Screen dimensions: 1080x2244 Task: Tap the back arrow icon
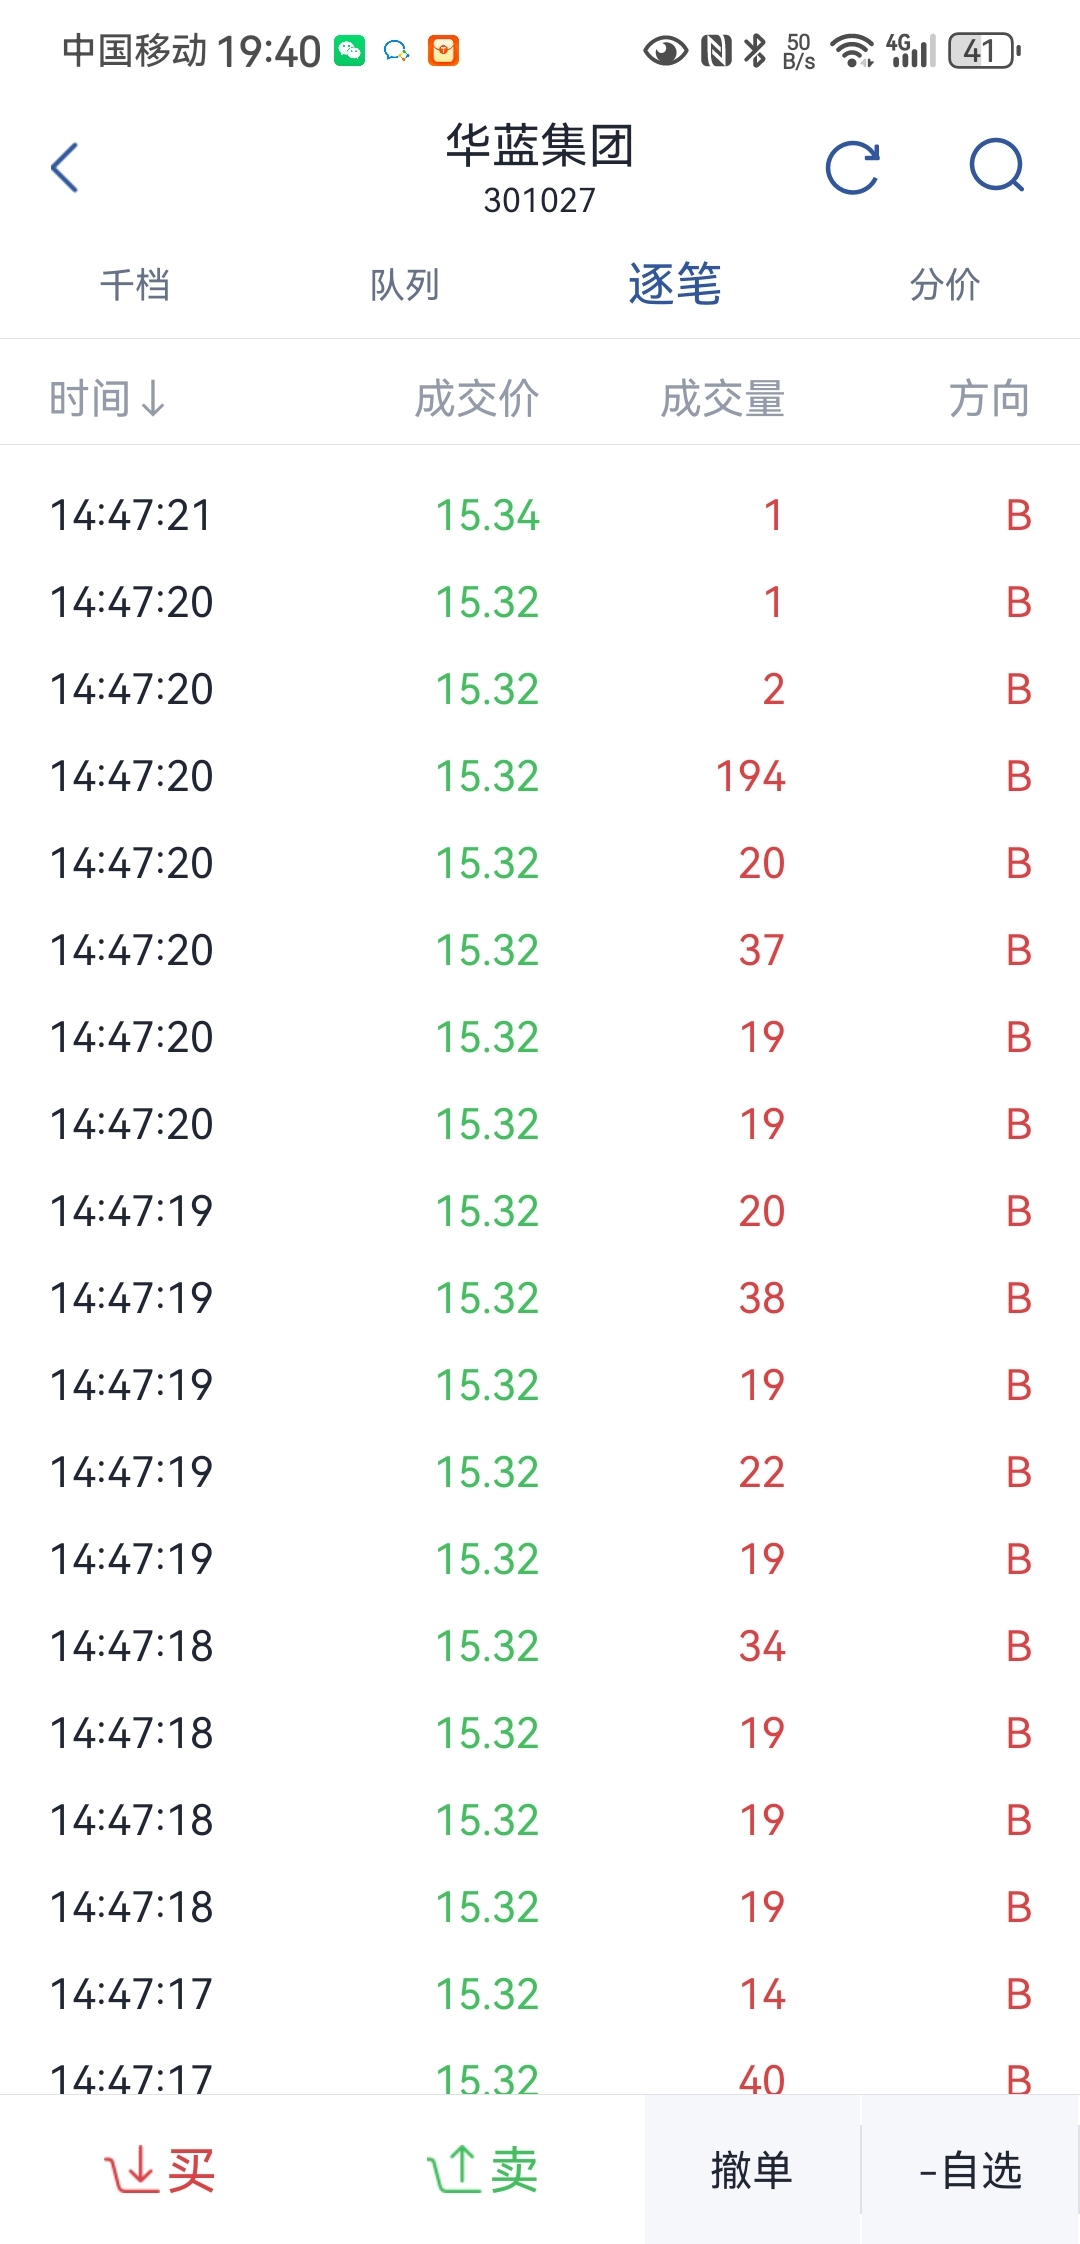pos(65,167)
